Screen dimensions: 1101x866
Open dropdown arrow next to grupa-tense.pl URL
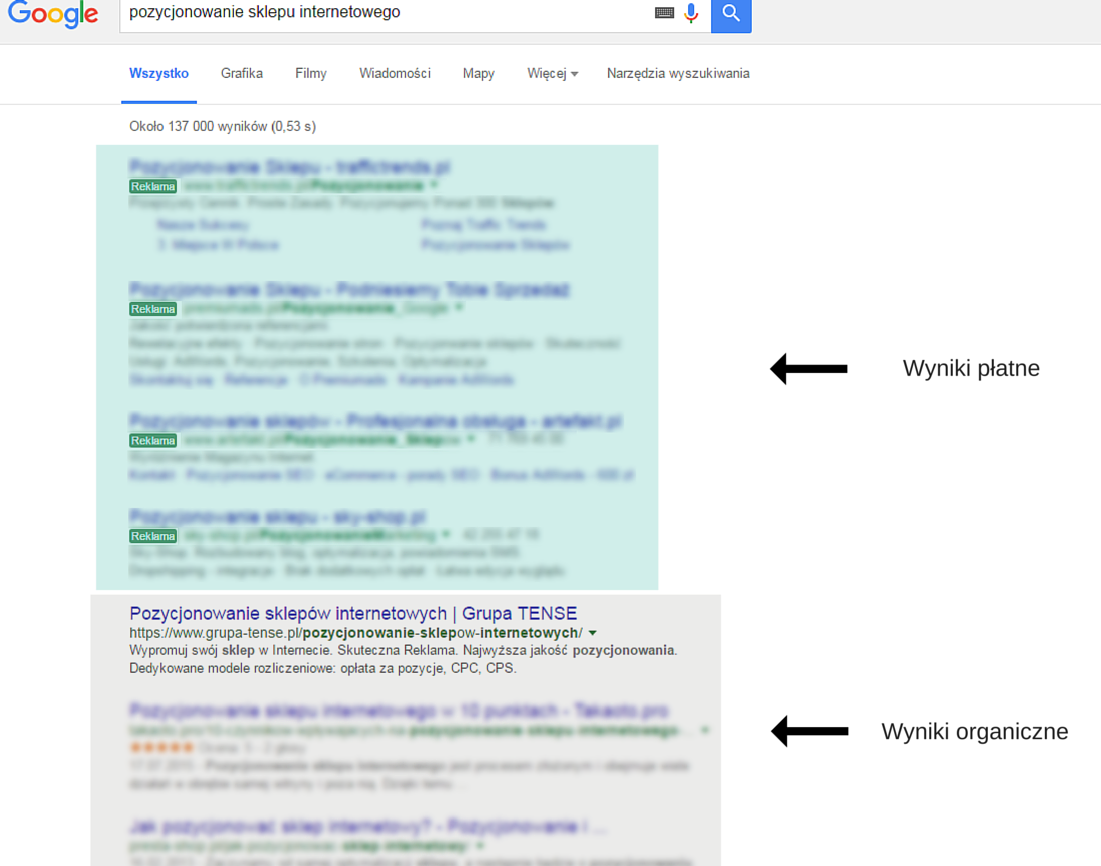[593, 633]
